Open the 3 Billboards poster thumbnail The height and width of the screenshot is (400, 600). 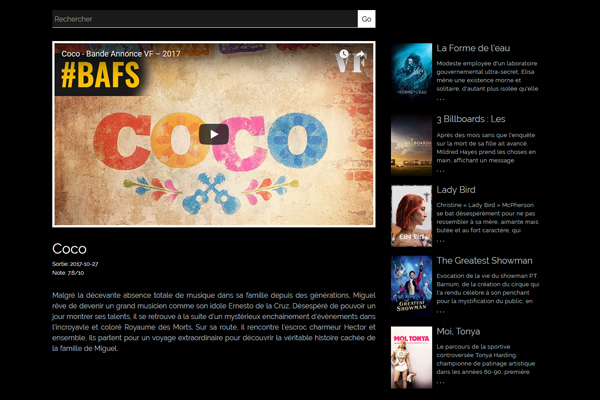coord(411,145)
